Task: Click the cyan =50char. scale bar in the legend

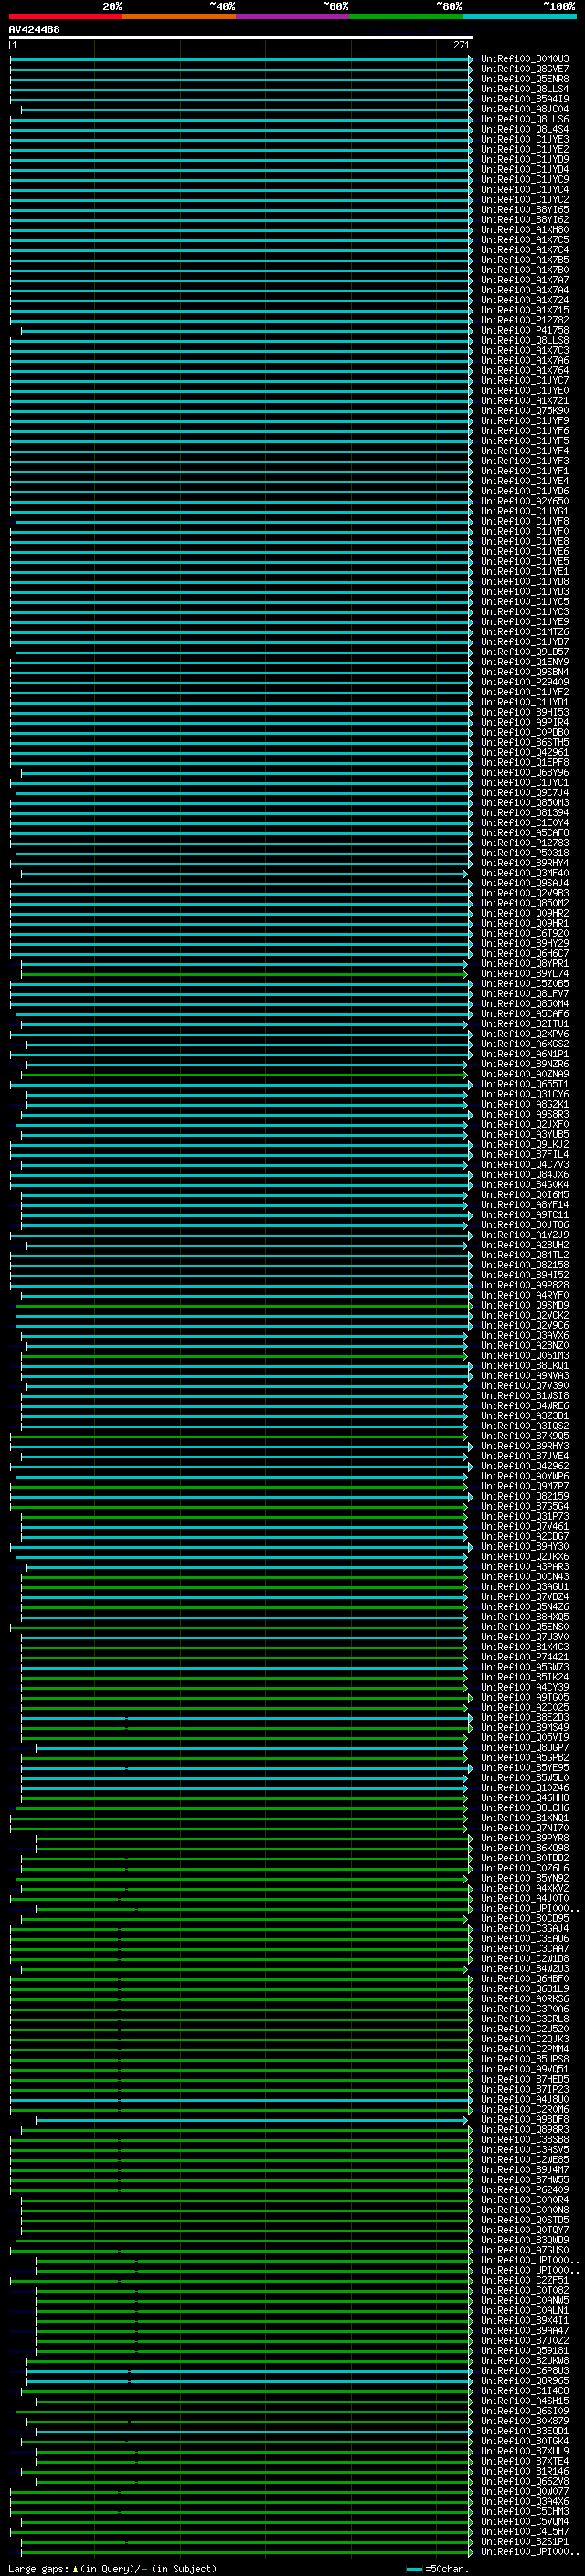Action: (x=415, y=2568)
